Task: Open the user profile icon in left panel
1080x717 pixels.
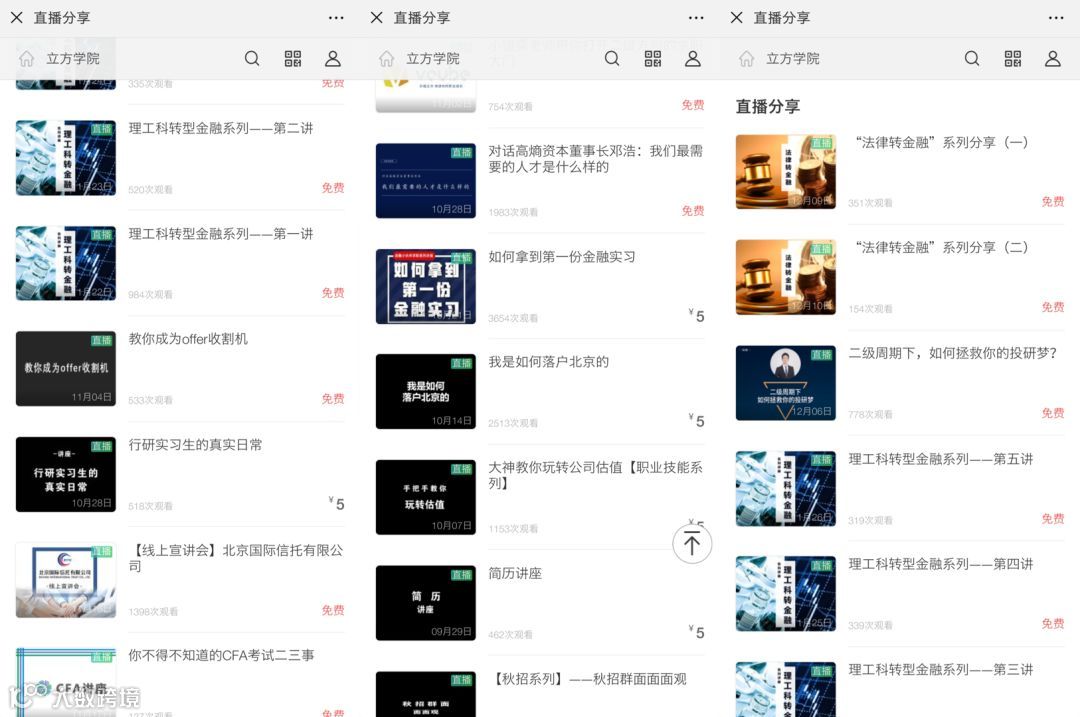Action: (333, 59)
